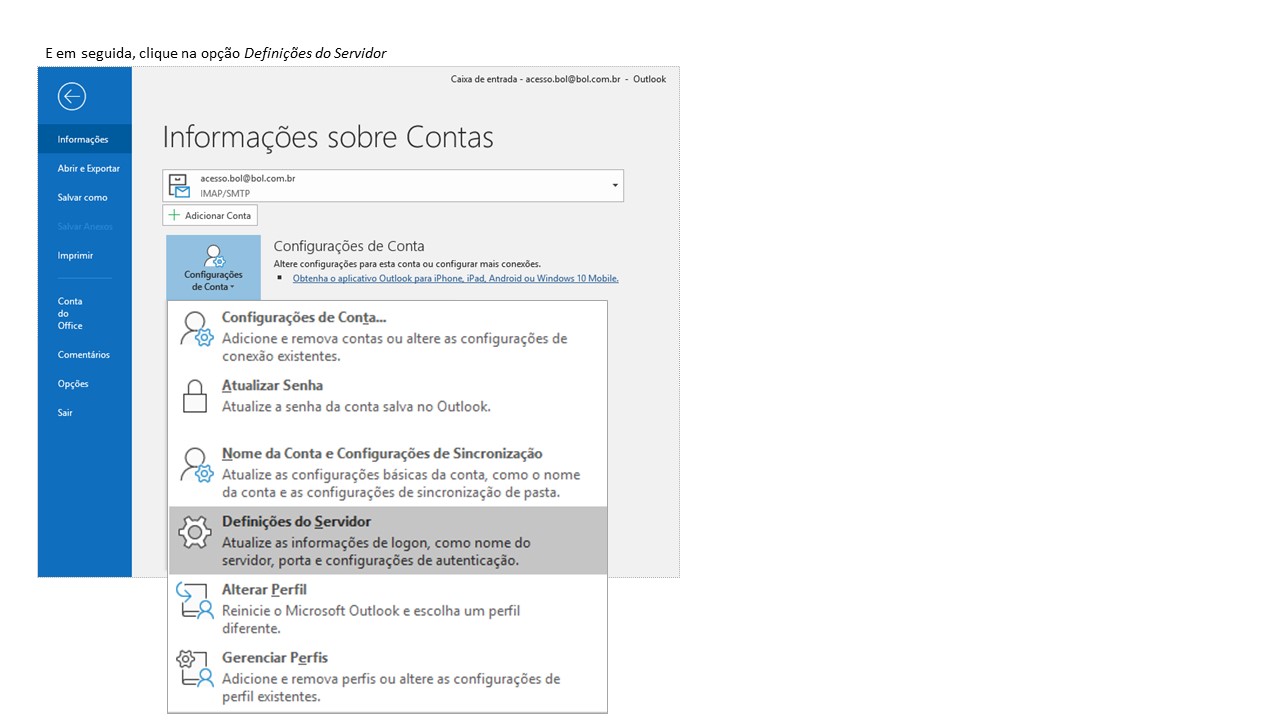Open Comentários in the sidebar

pyautogui.click(x=84, y=354)
